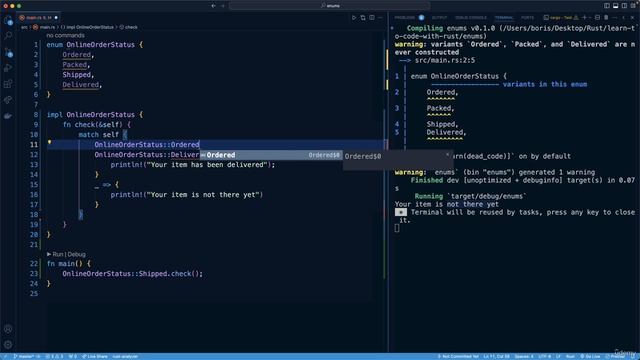Screen dimensions: 640x360
Task: Click errors and warnings count in status bar
Action: click(54, 356)
